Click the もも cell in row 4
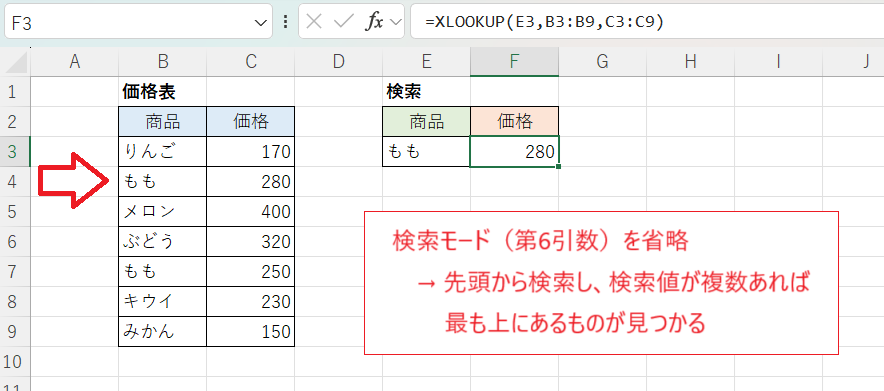The width and height of the screenshot is (884, 391). point(163,181)
